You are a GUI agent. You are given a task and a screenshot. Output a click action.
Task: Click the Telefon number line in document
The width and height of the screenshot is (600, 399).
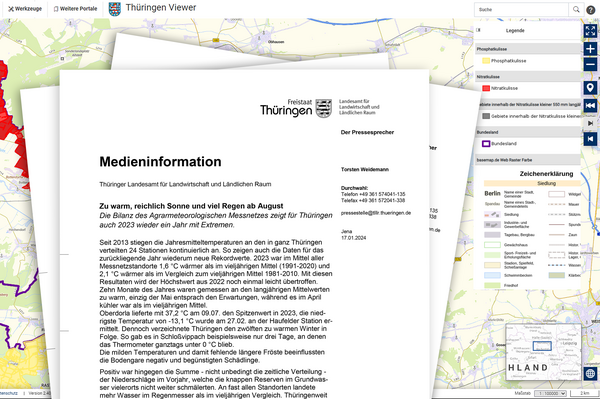pos(373,194)
